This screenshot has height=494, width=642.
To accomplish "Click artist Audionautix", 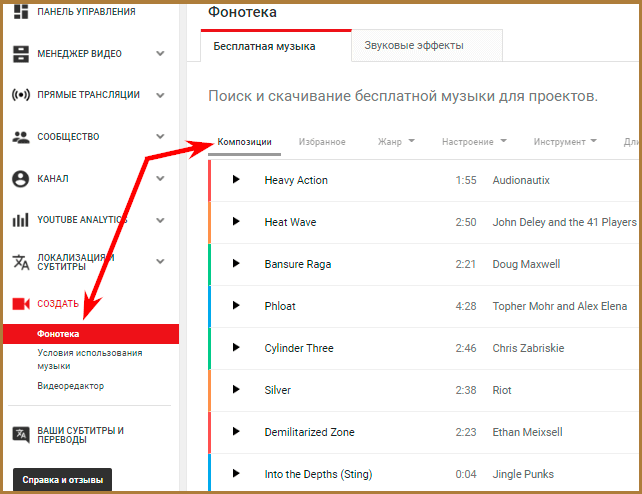I will click(x=521, y=180).
